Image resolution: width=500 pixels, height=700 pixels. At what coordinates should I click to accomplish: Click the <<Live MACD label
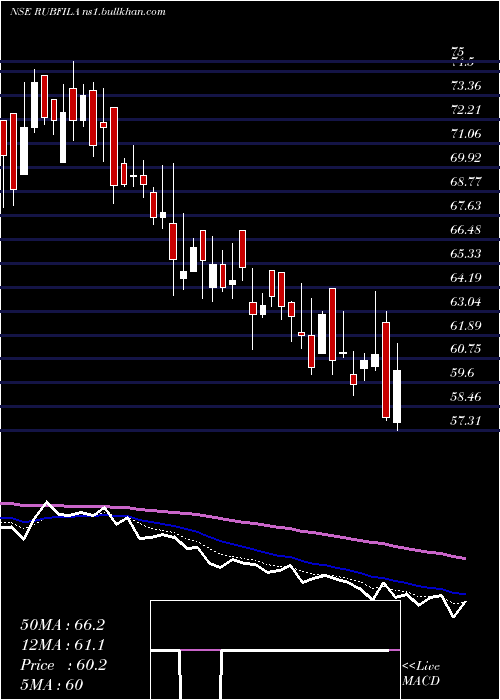point(421,673)
